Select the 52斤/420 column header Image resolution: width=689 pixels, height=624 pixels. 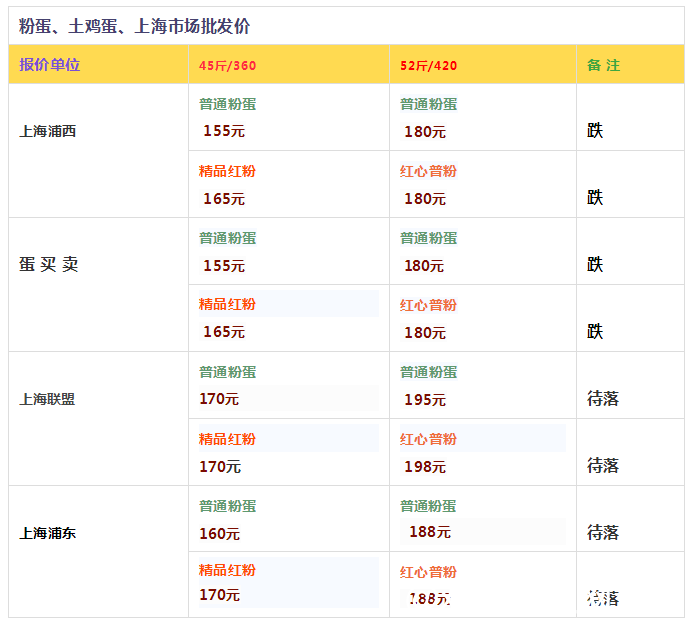point(428,65)
